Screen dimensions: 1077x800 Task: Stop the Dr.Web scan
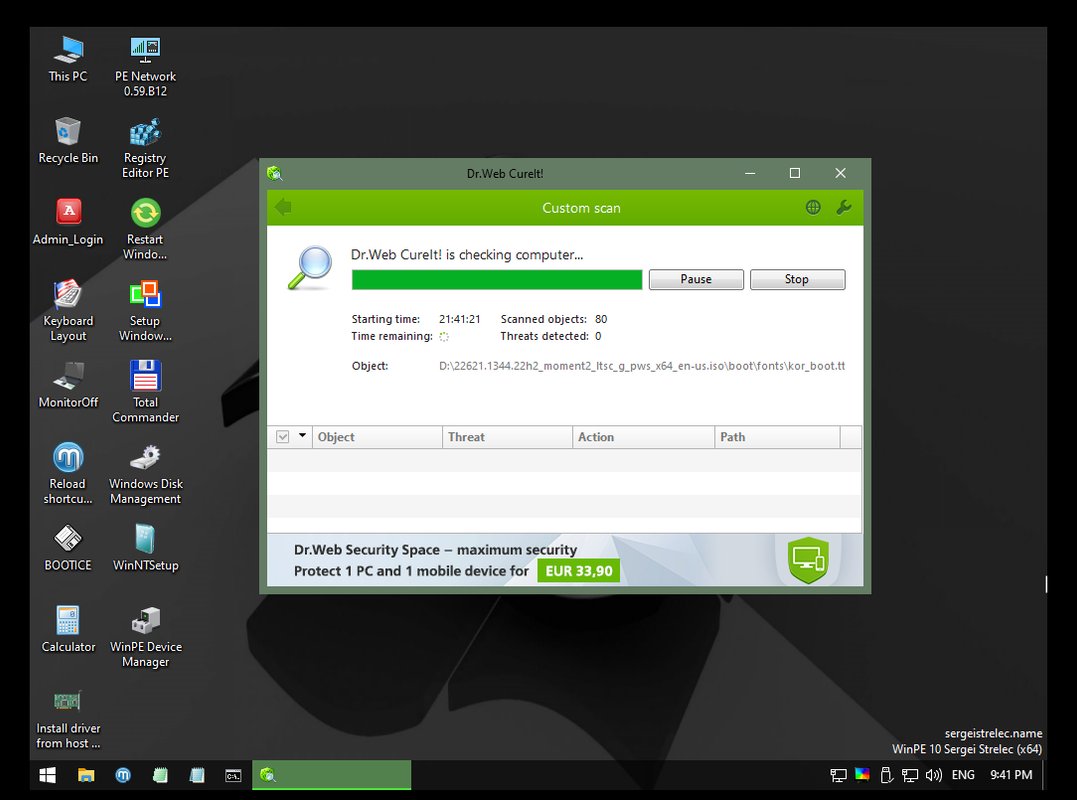coord(797,279)
